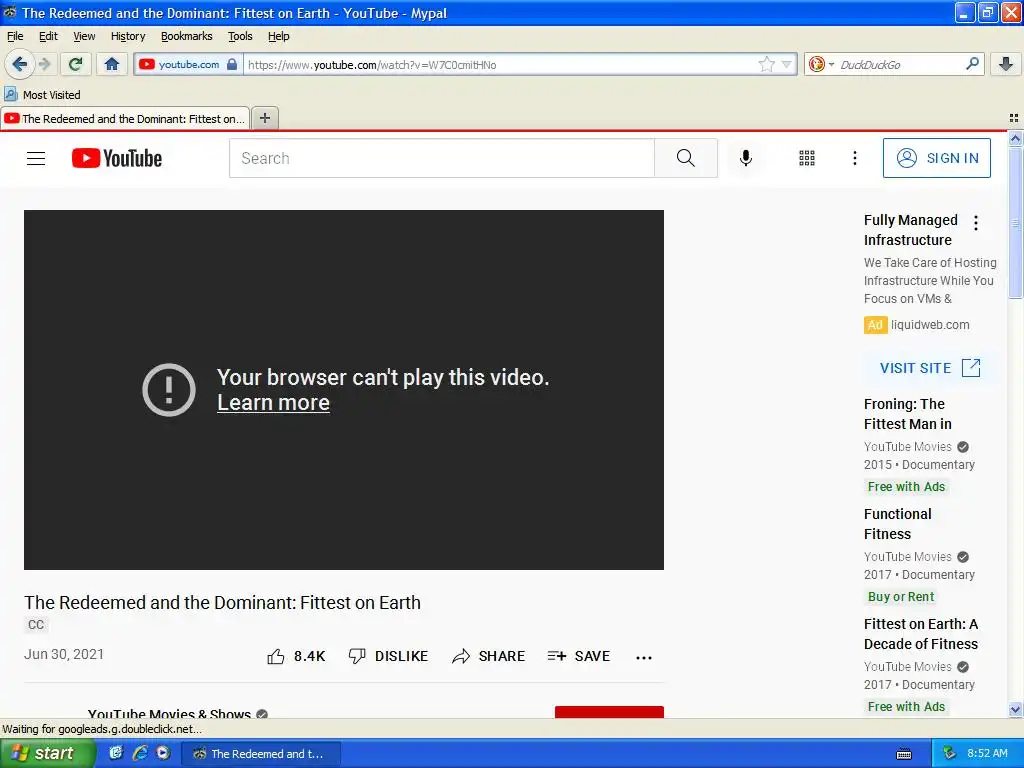This screenshot has width=1024, height=768.
Task: Focus the YouTube Search field
Action: click(x=441, y=158)
